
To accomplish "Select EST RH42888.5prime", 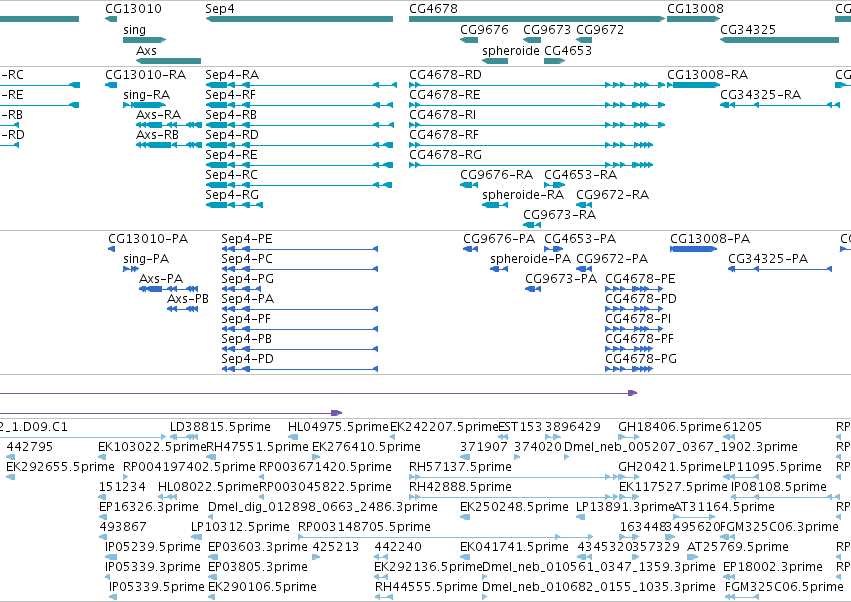I will (x=460, y=487).
